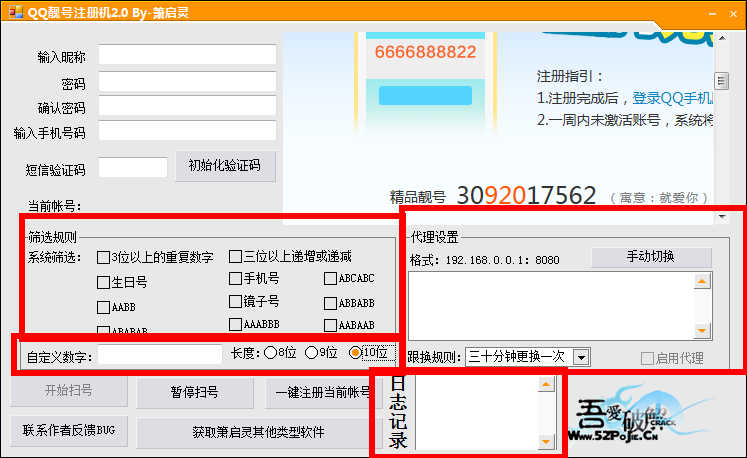747x458 pixels.
Task: Click the web panel scroll-down arrow
Action: point(721,215)
